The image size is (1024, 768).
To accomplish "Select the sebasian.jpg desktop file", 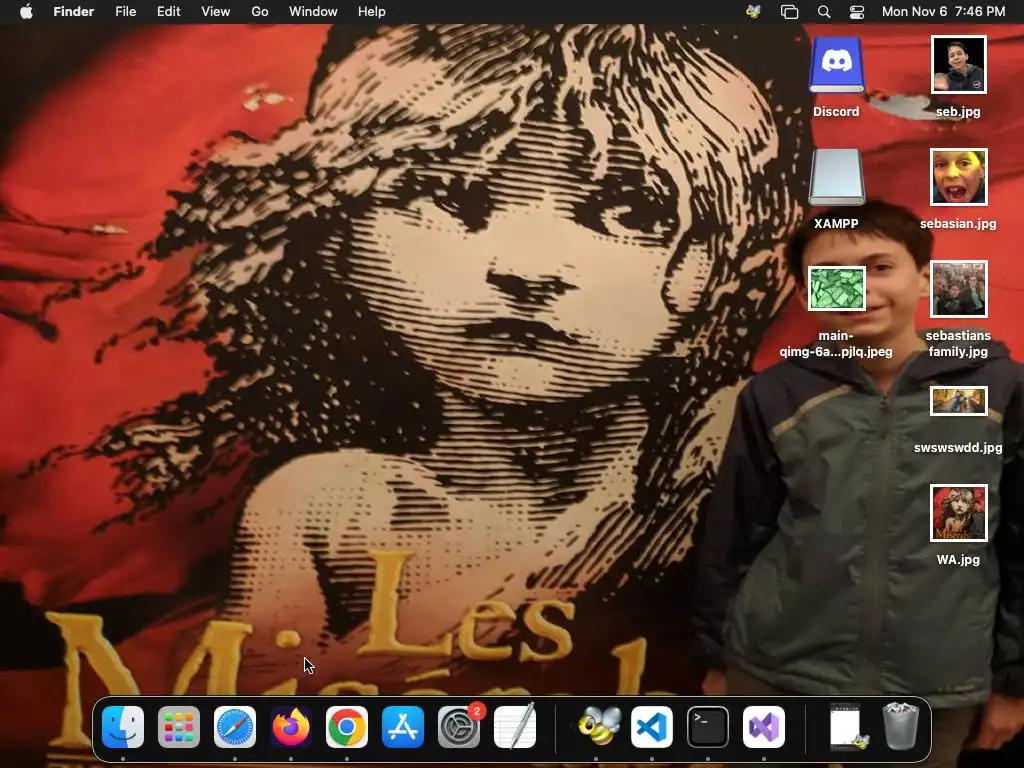I will click(958, 177).
